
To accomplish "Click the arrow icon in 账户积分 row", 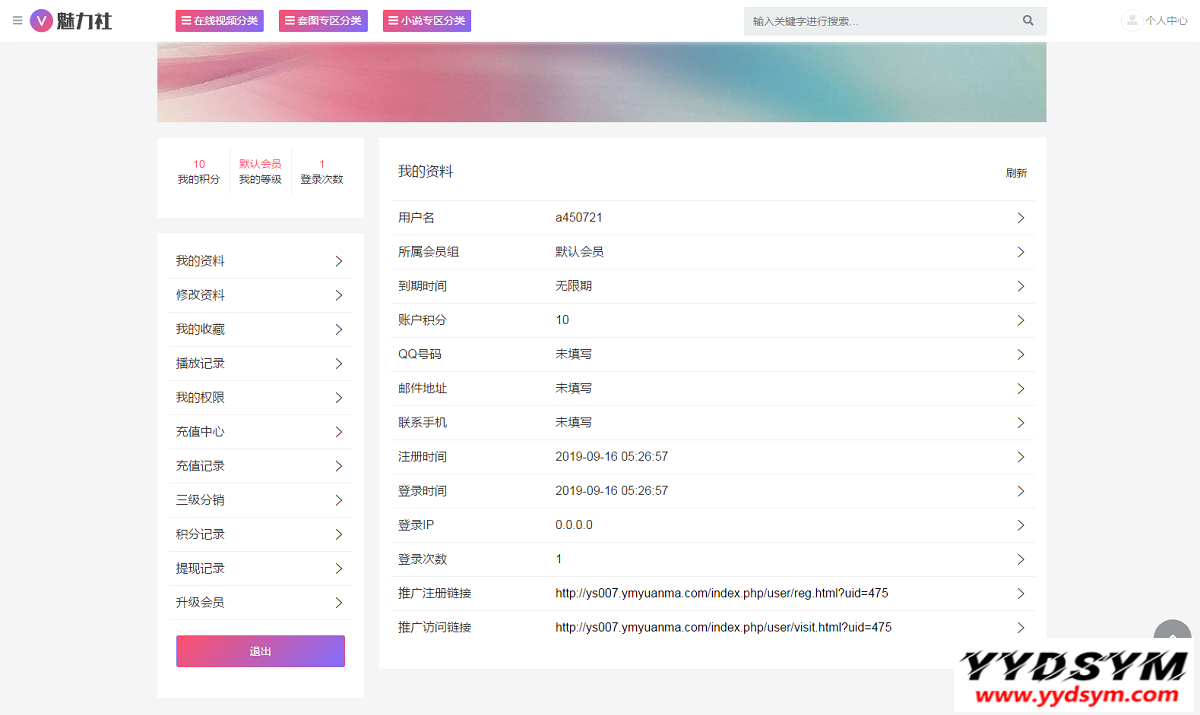I will point(1020,320).
